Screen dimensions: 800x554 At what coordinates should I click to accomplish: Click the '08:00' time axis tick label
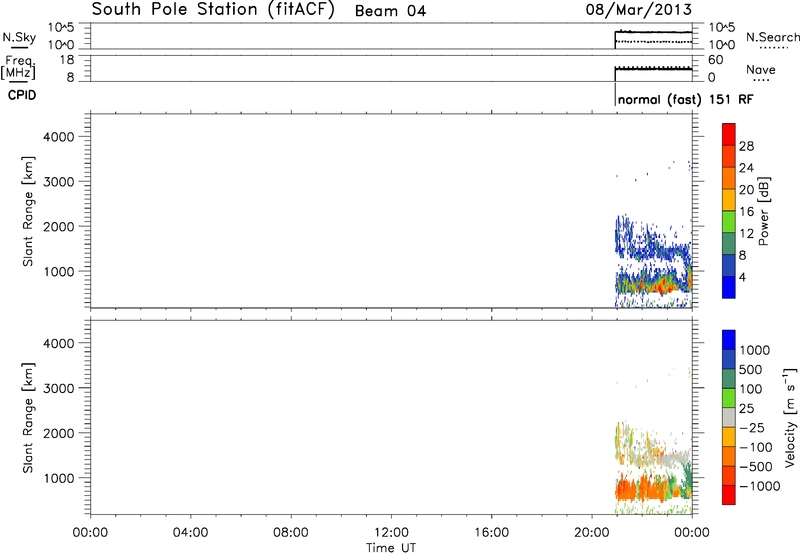291,533
